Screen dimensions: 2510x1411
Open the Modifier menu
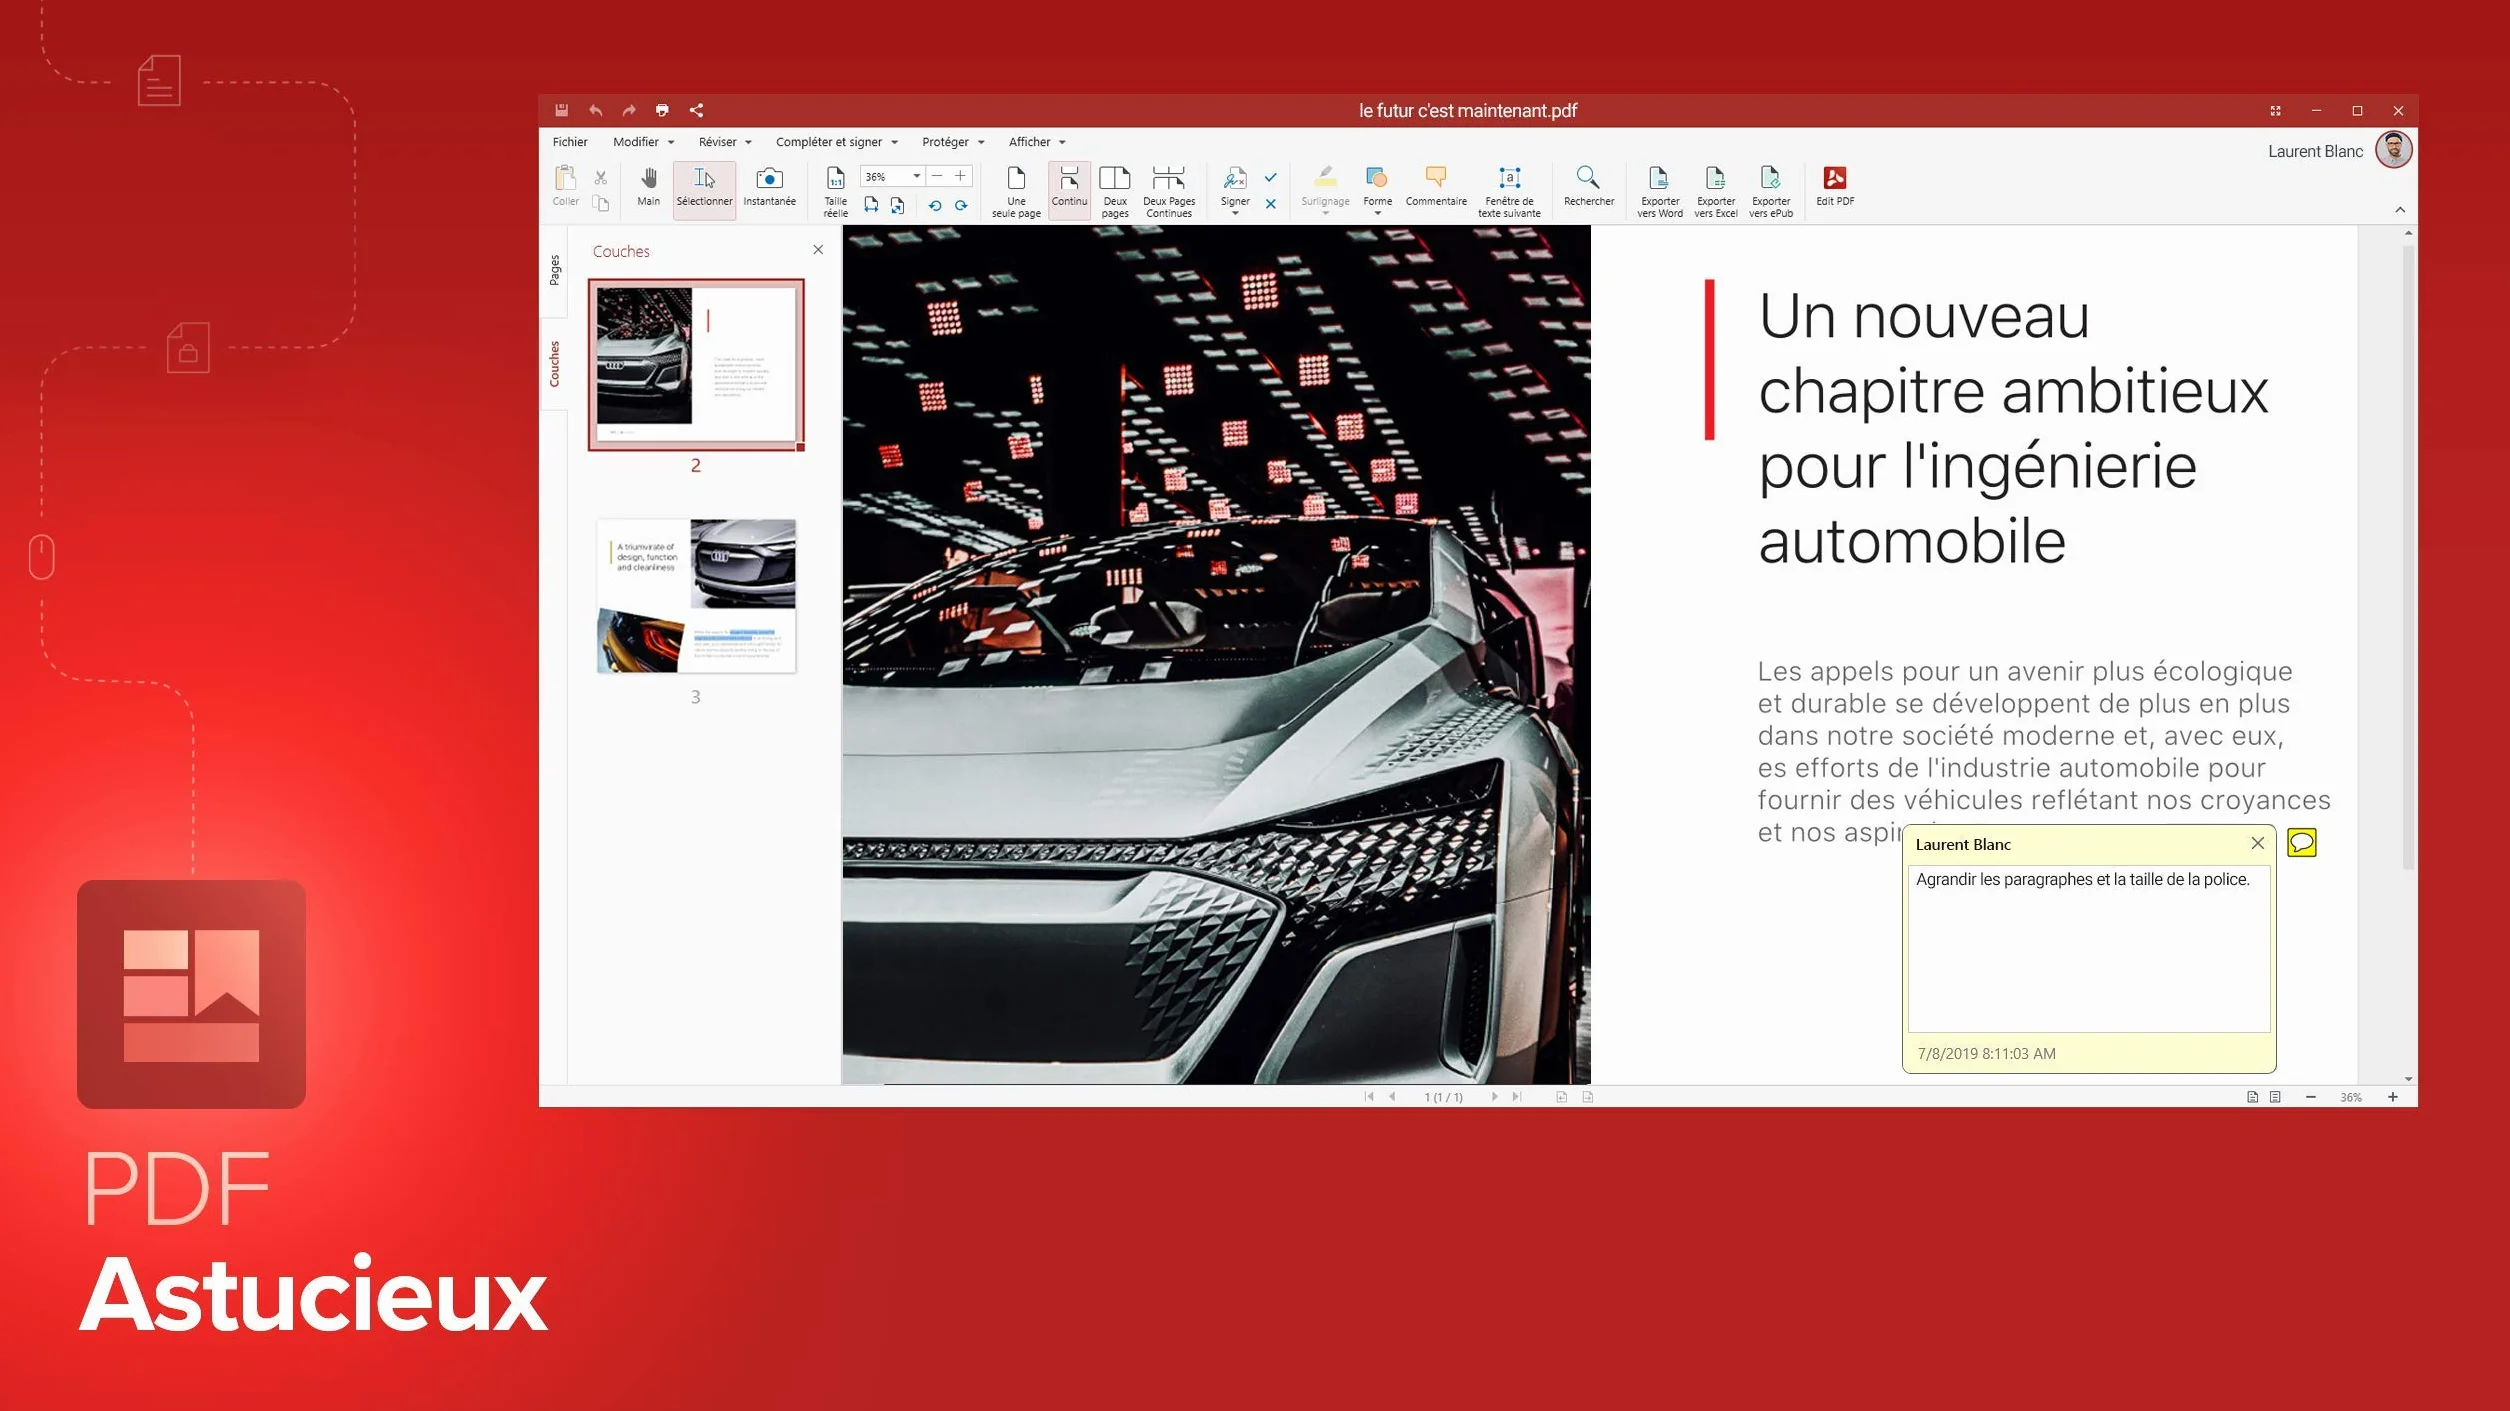coord(643,142)
